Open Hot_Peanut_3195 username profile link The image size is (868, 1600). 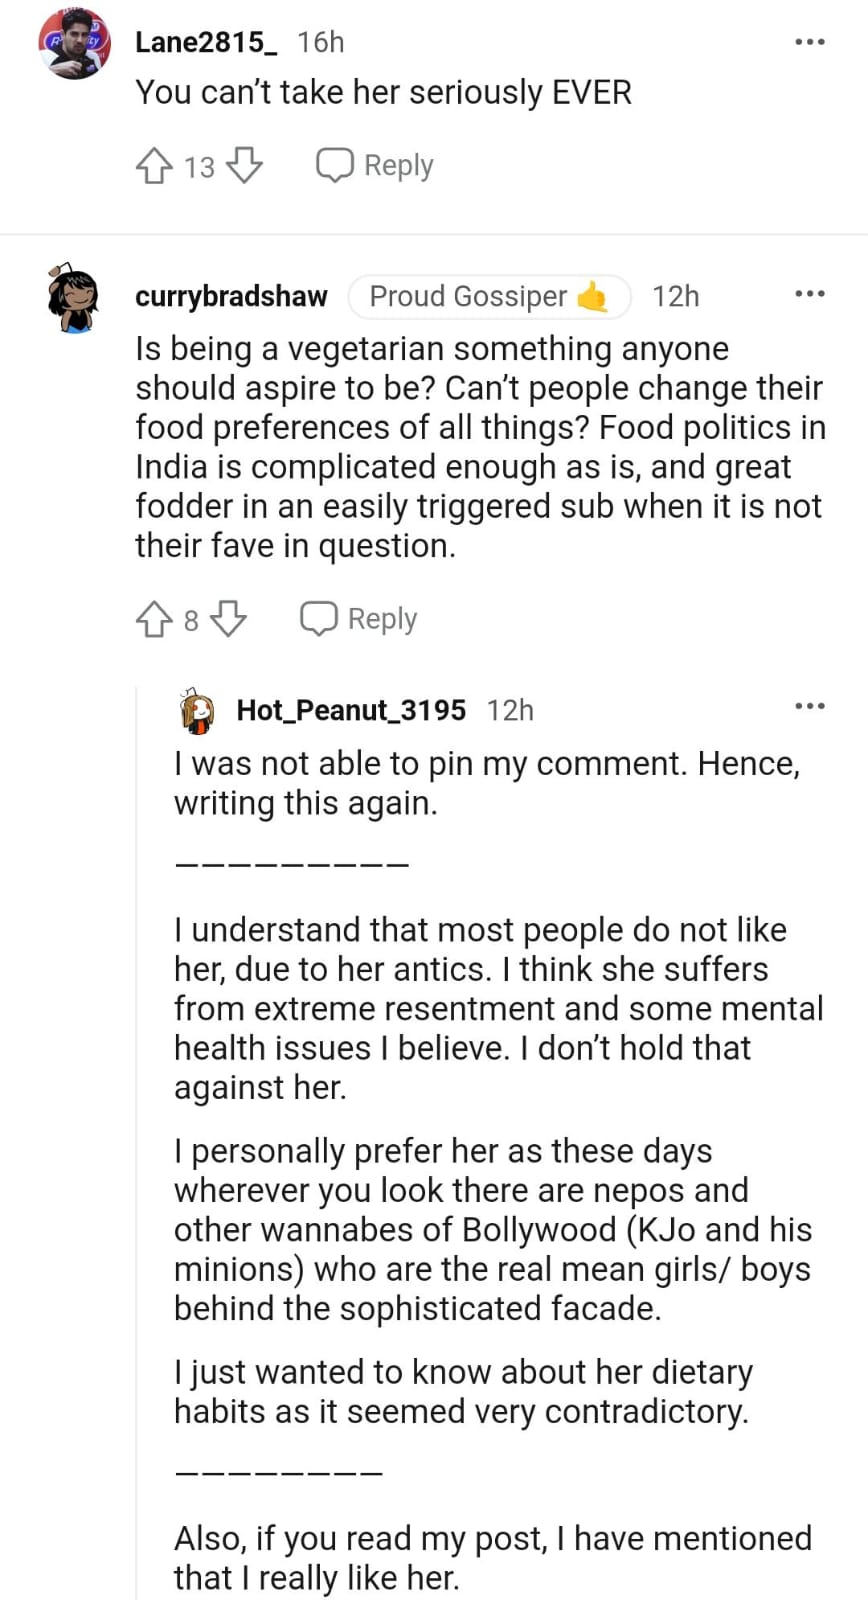tap(351, 710)
